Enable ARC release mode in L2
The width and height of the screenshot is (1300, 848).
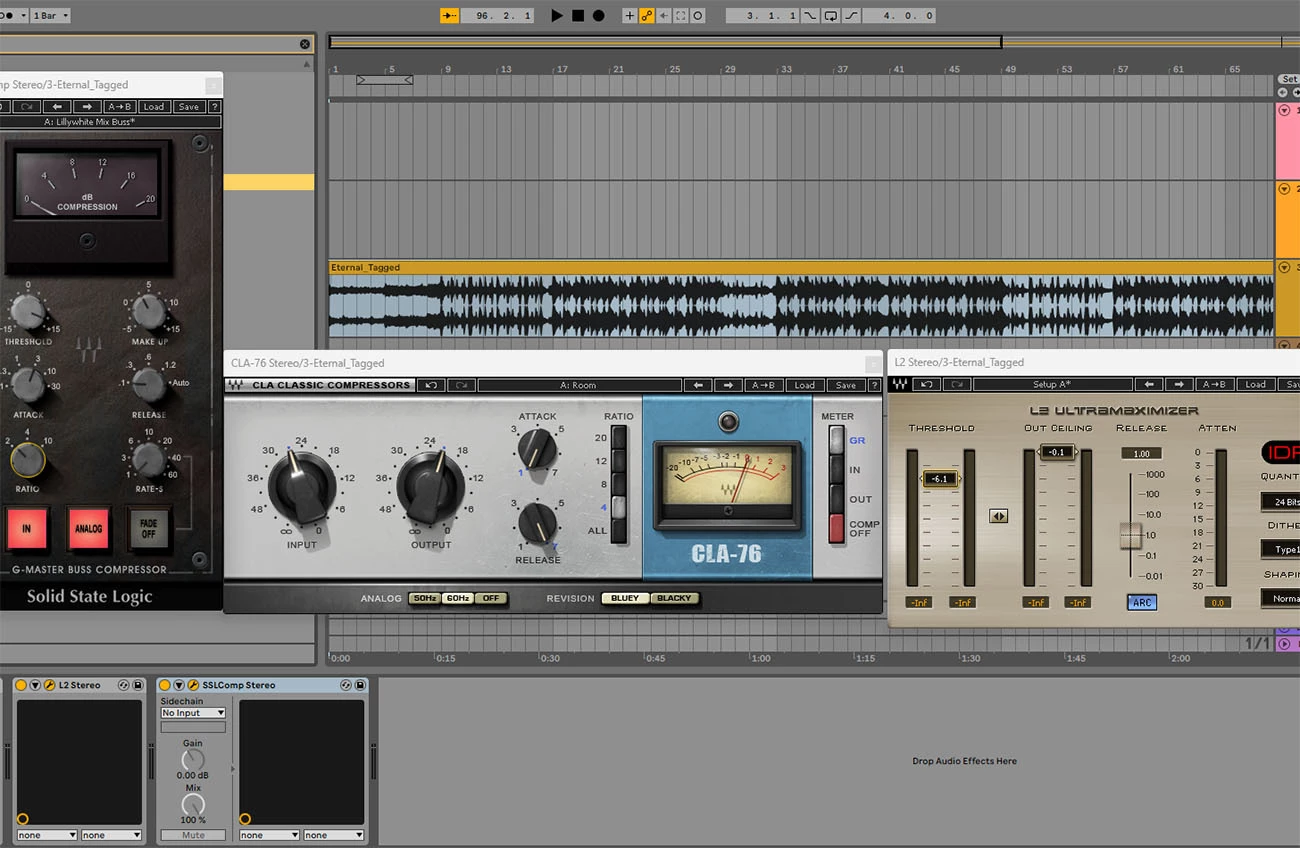1141,603
